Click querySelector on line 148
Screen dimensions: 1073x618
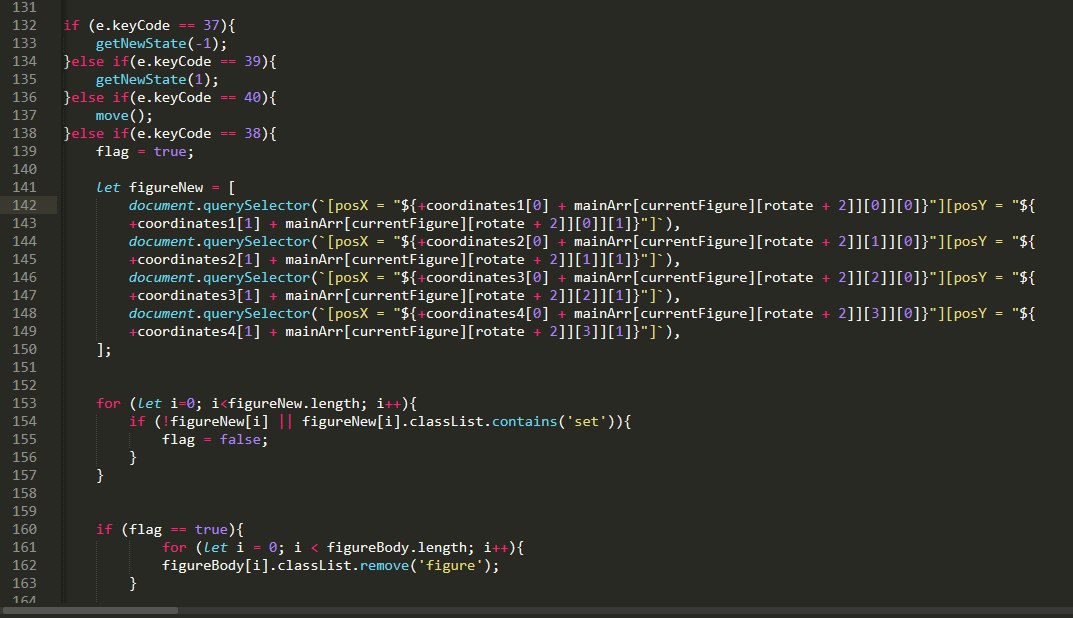click(x=256, y=313)
